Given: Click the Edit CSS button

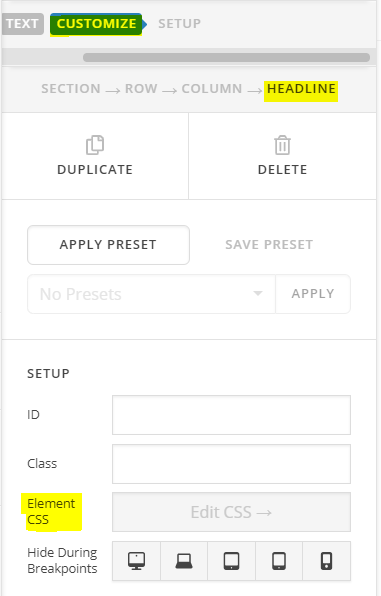Looking at the screenshot, I should pyautogui.click(x=231, y=512).
